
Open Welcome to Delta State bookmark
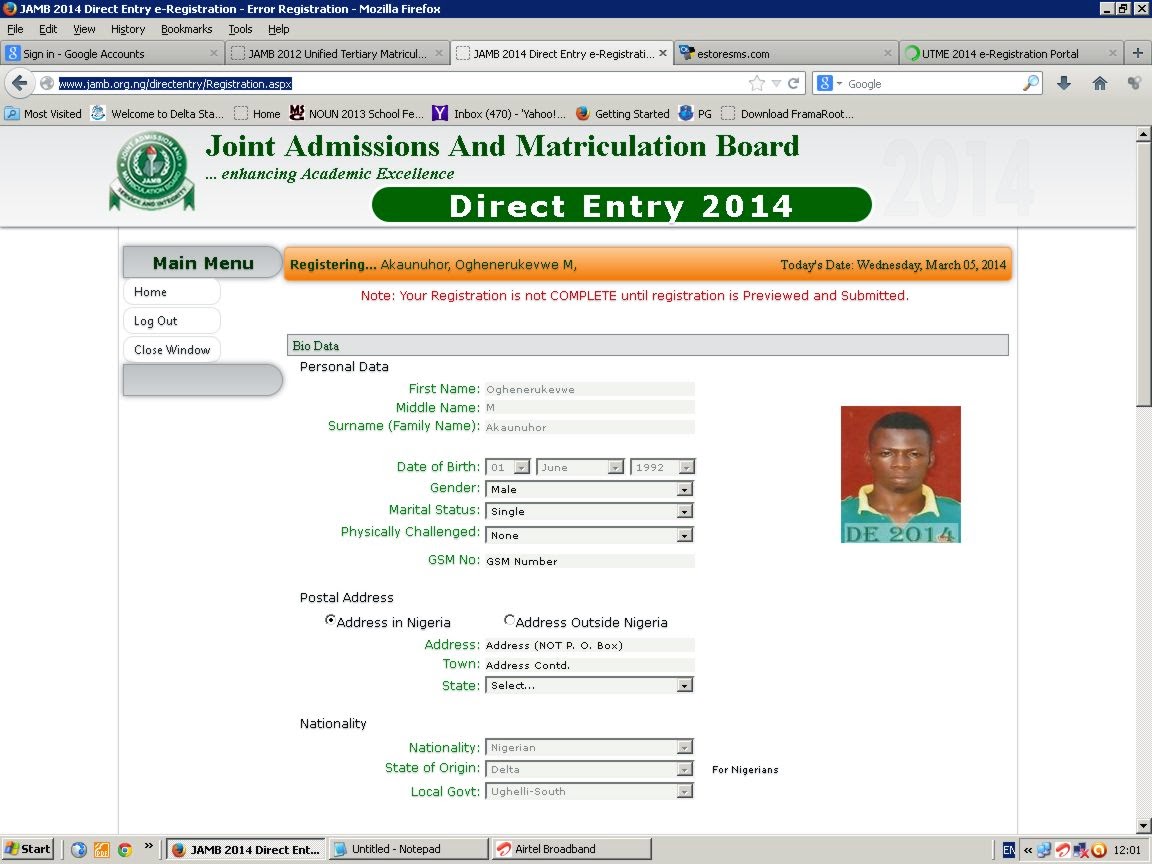pos(157,113)
